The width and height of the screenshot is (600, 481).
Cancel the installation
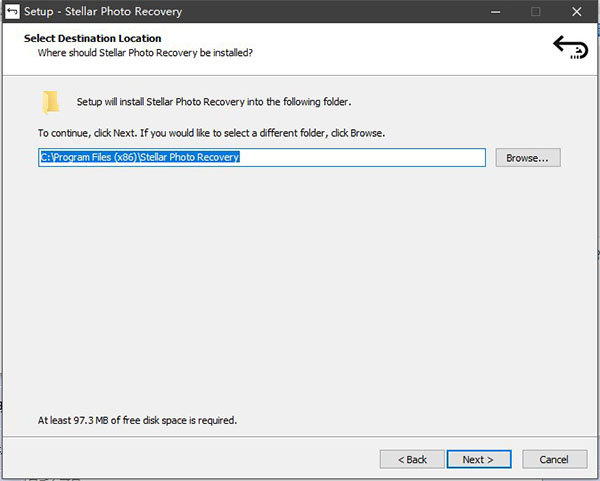(554, 459)
